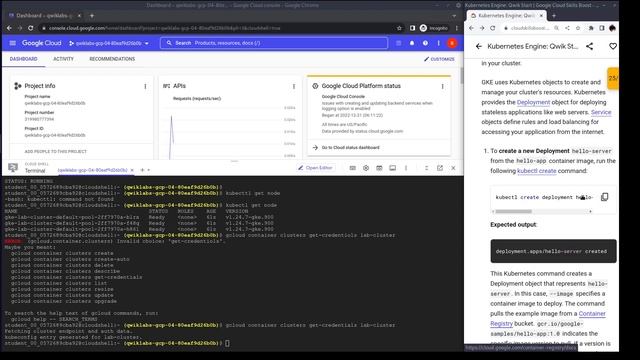640x360 pixels.
Task: Add a new Cloud Shell terminal tab
Action: (142, 170)
